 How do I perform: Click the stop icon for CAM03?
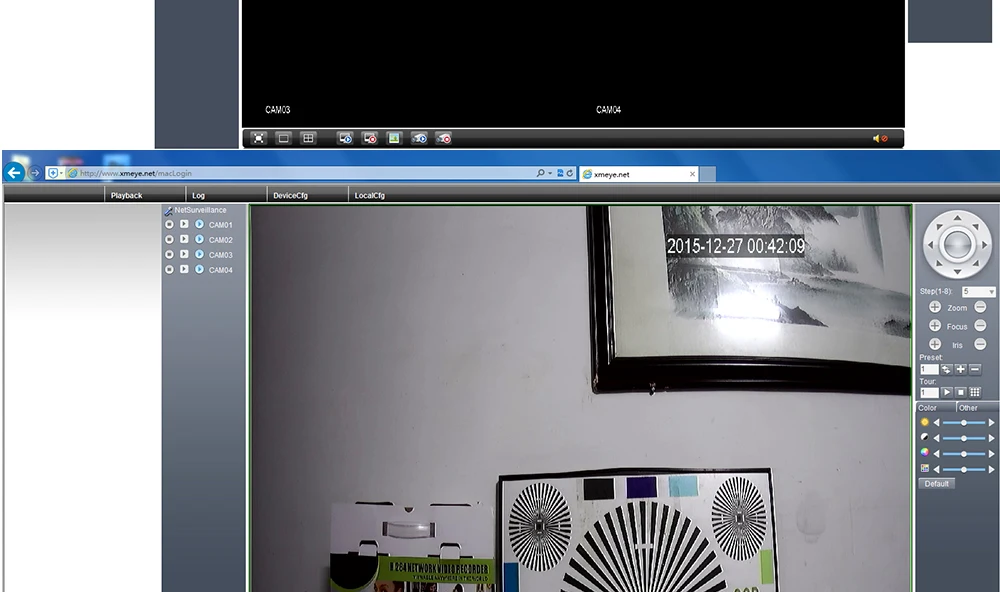pyautogui.click(x=169, y=255)
